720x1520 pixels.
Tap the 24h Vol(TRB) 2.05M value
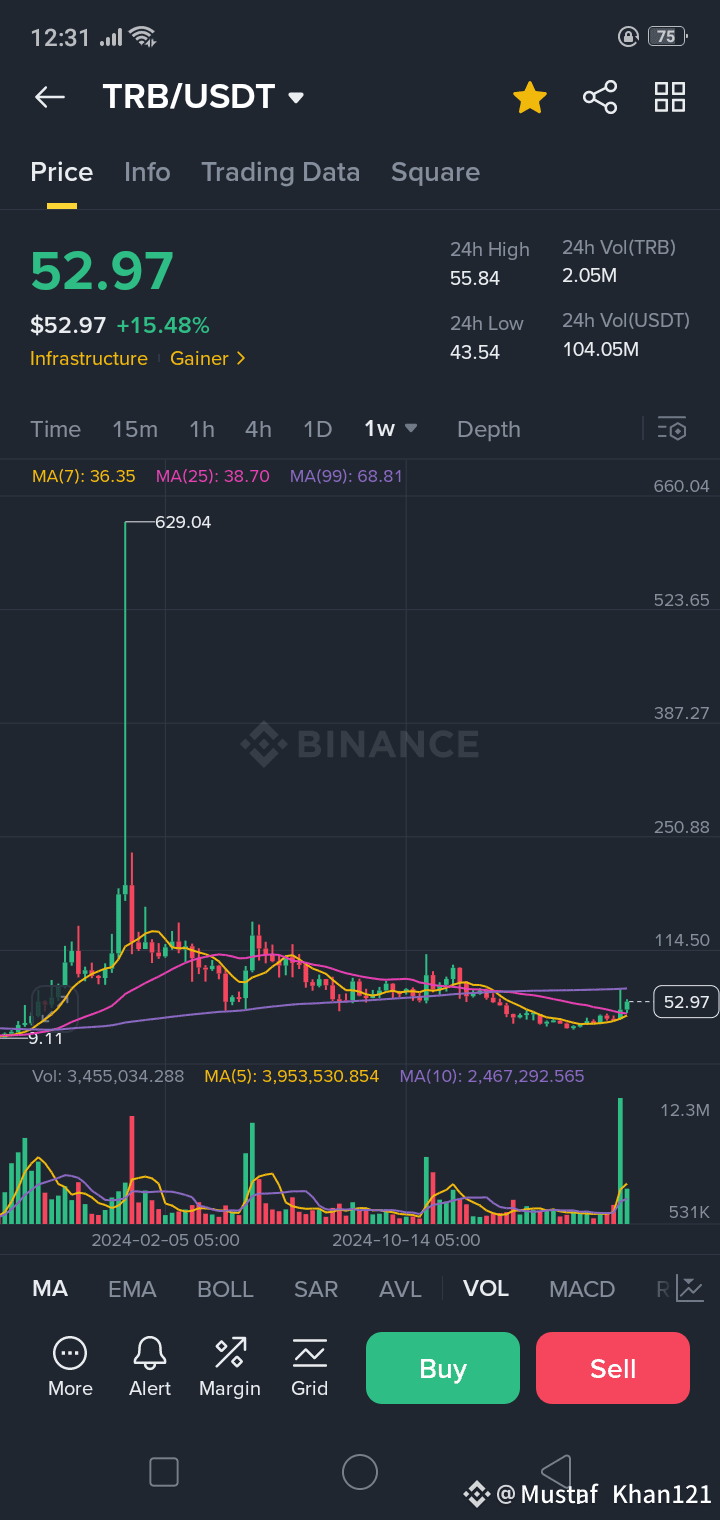[x=589, y=276]
